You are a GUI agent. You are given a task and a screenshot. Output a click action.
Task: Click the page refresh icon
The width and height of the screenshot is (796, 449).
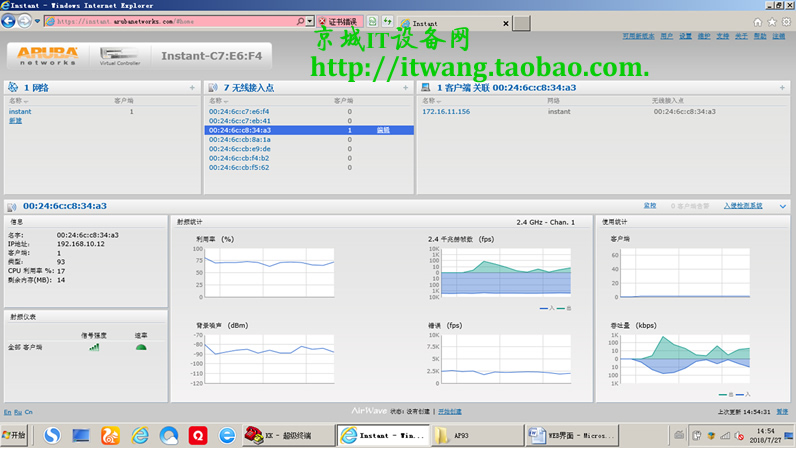tap(387, 21)
